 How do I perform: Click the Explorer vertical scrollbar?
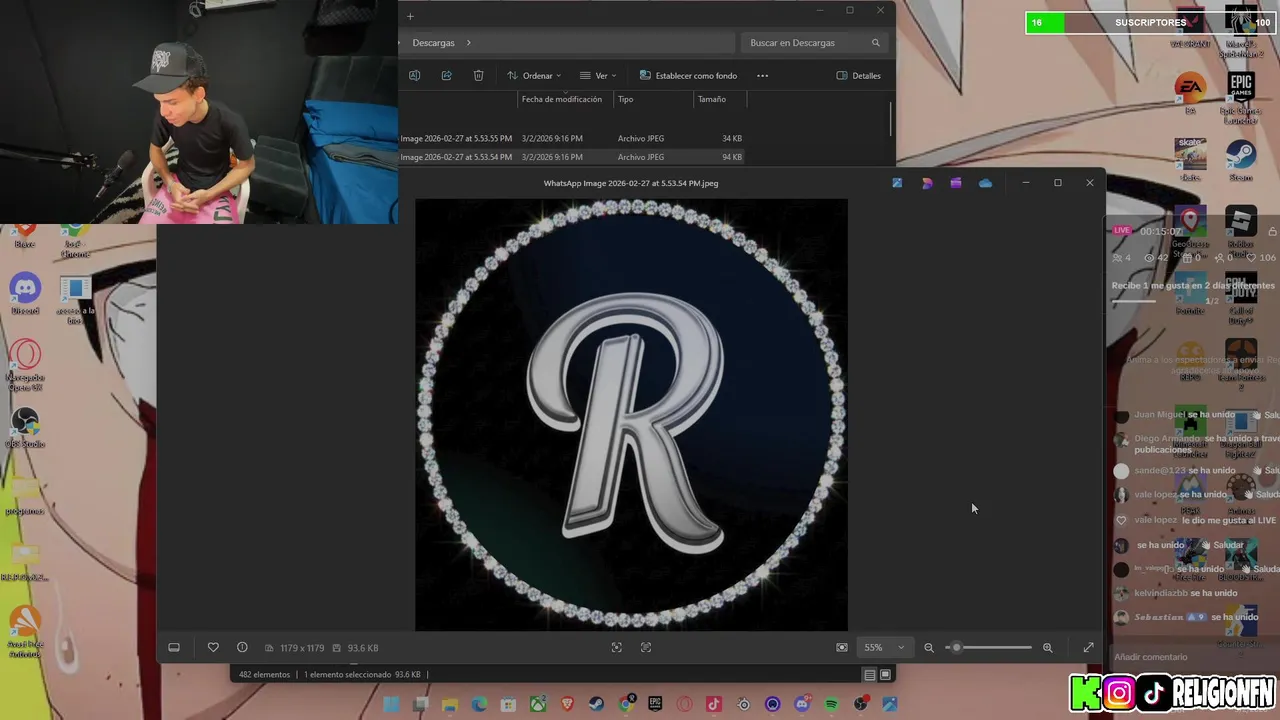point(890,118)
